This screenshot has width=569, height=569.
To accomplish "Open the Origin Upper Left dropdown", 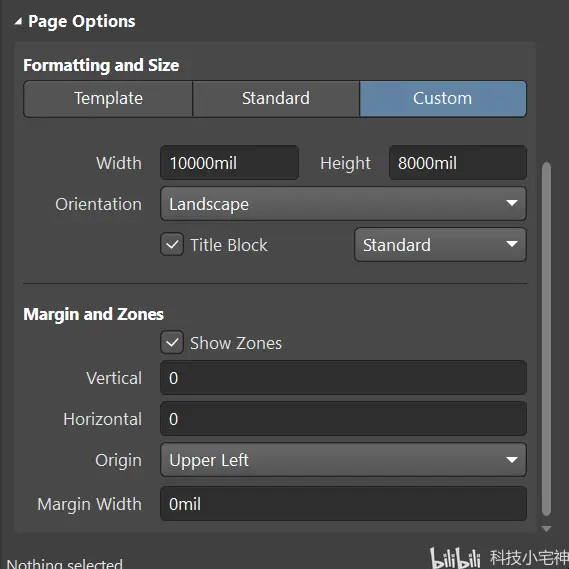I will point(343,459).
